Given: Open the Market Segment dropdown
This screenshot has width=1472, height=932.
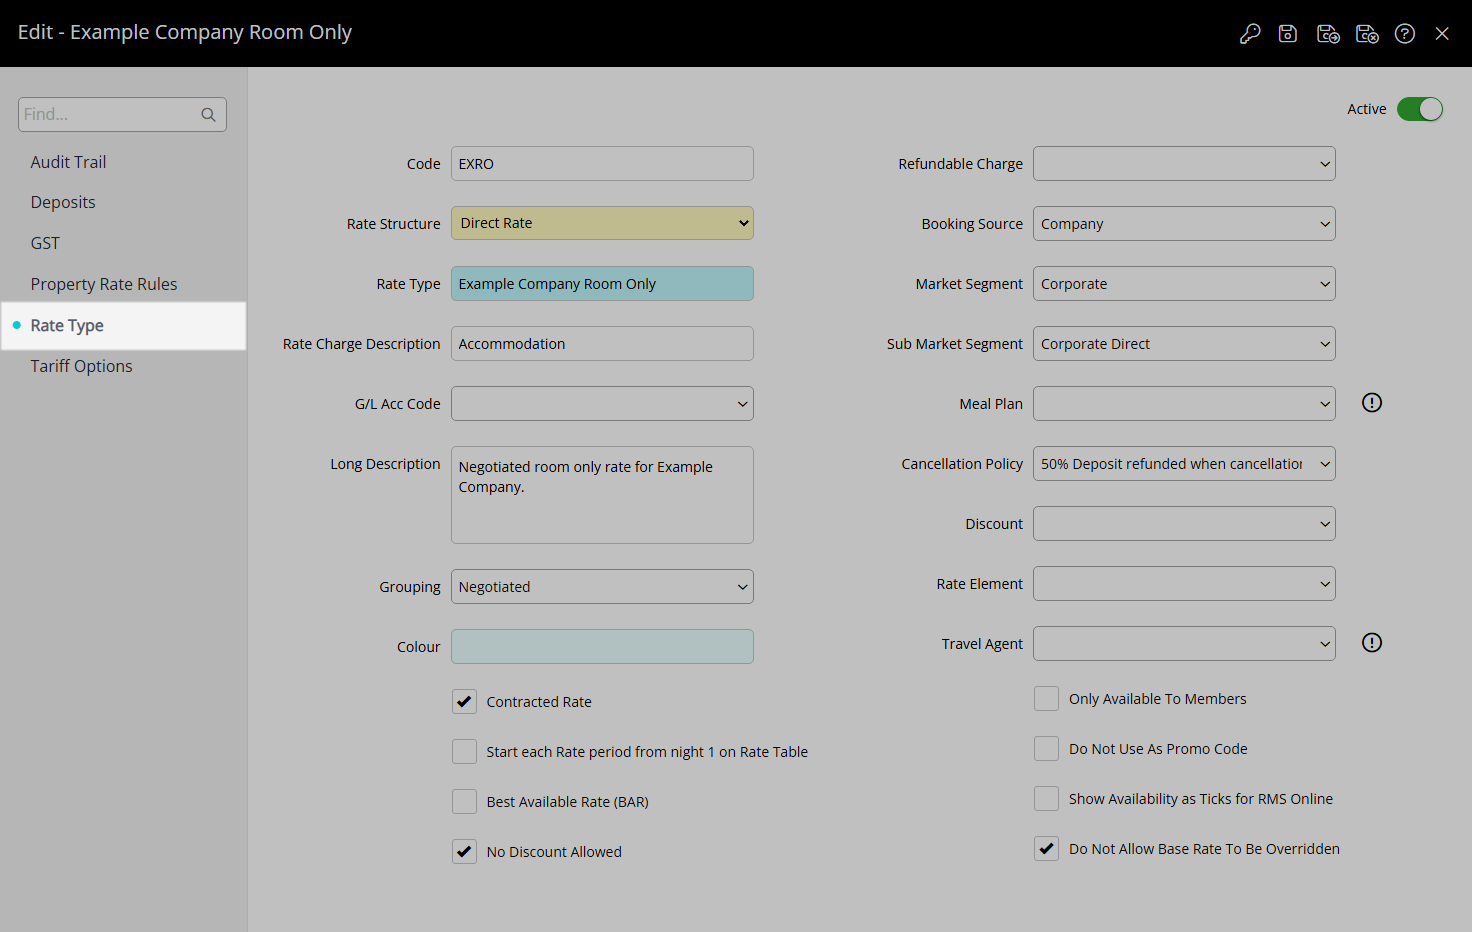Looking at the screenshot, I should (x=1184, y=283).
